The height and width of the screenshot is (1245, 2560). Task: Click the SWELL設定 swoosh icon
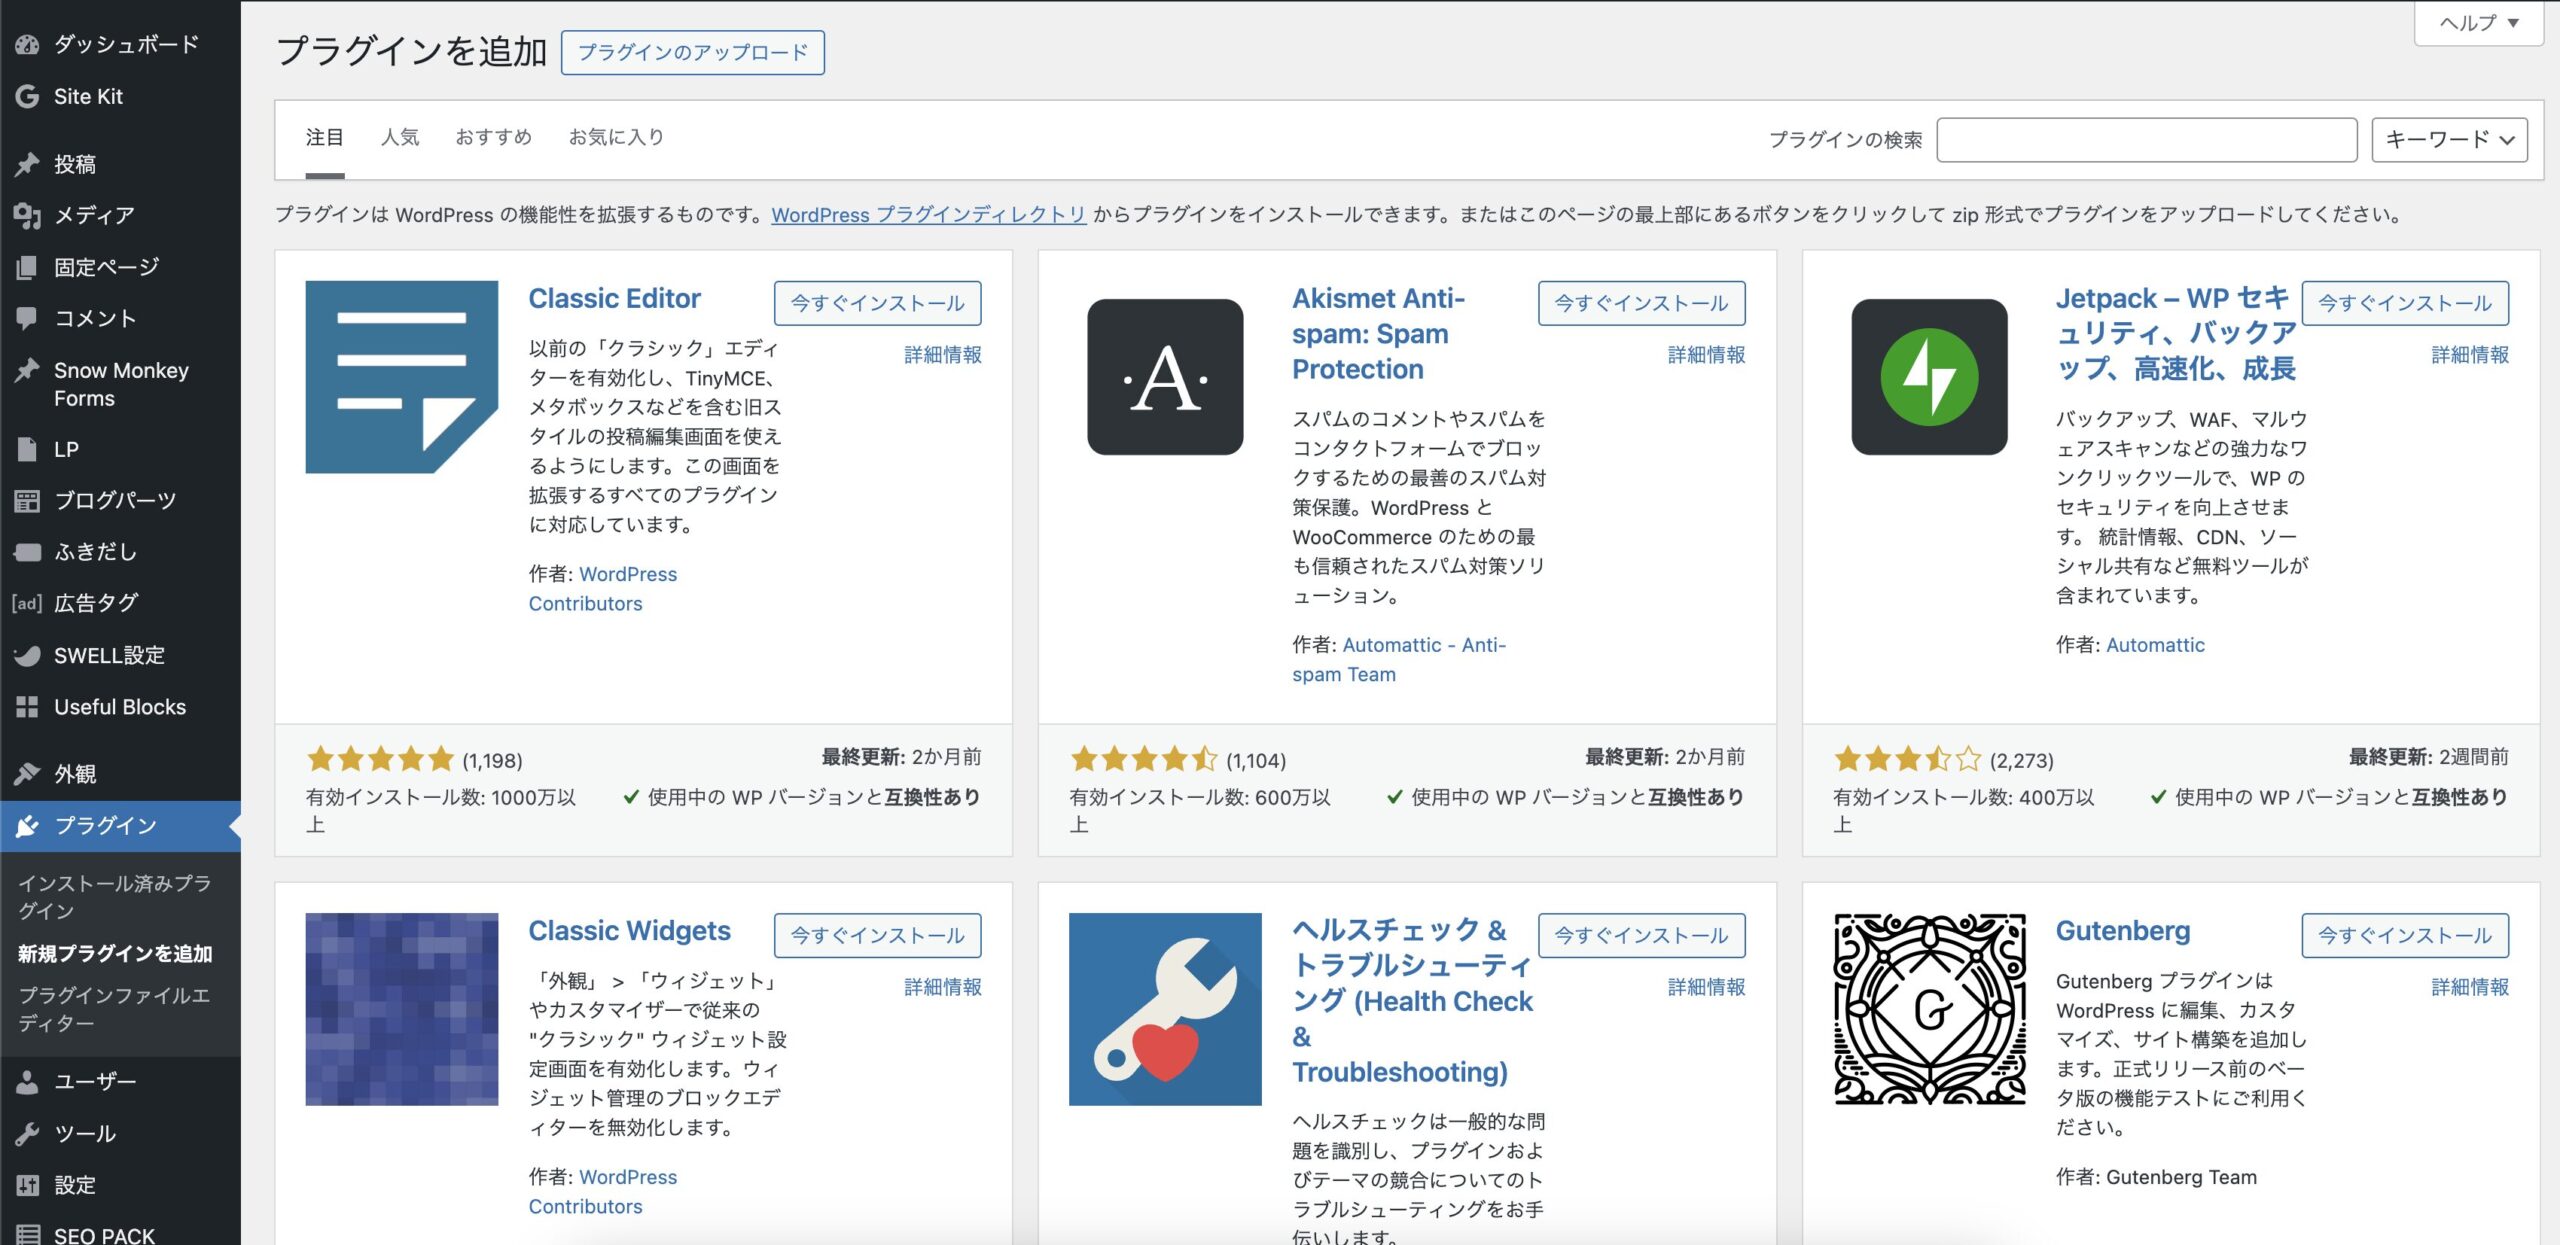pyautogui.click(x=27, y=655)
